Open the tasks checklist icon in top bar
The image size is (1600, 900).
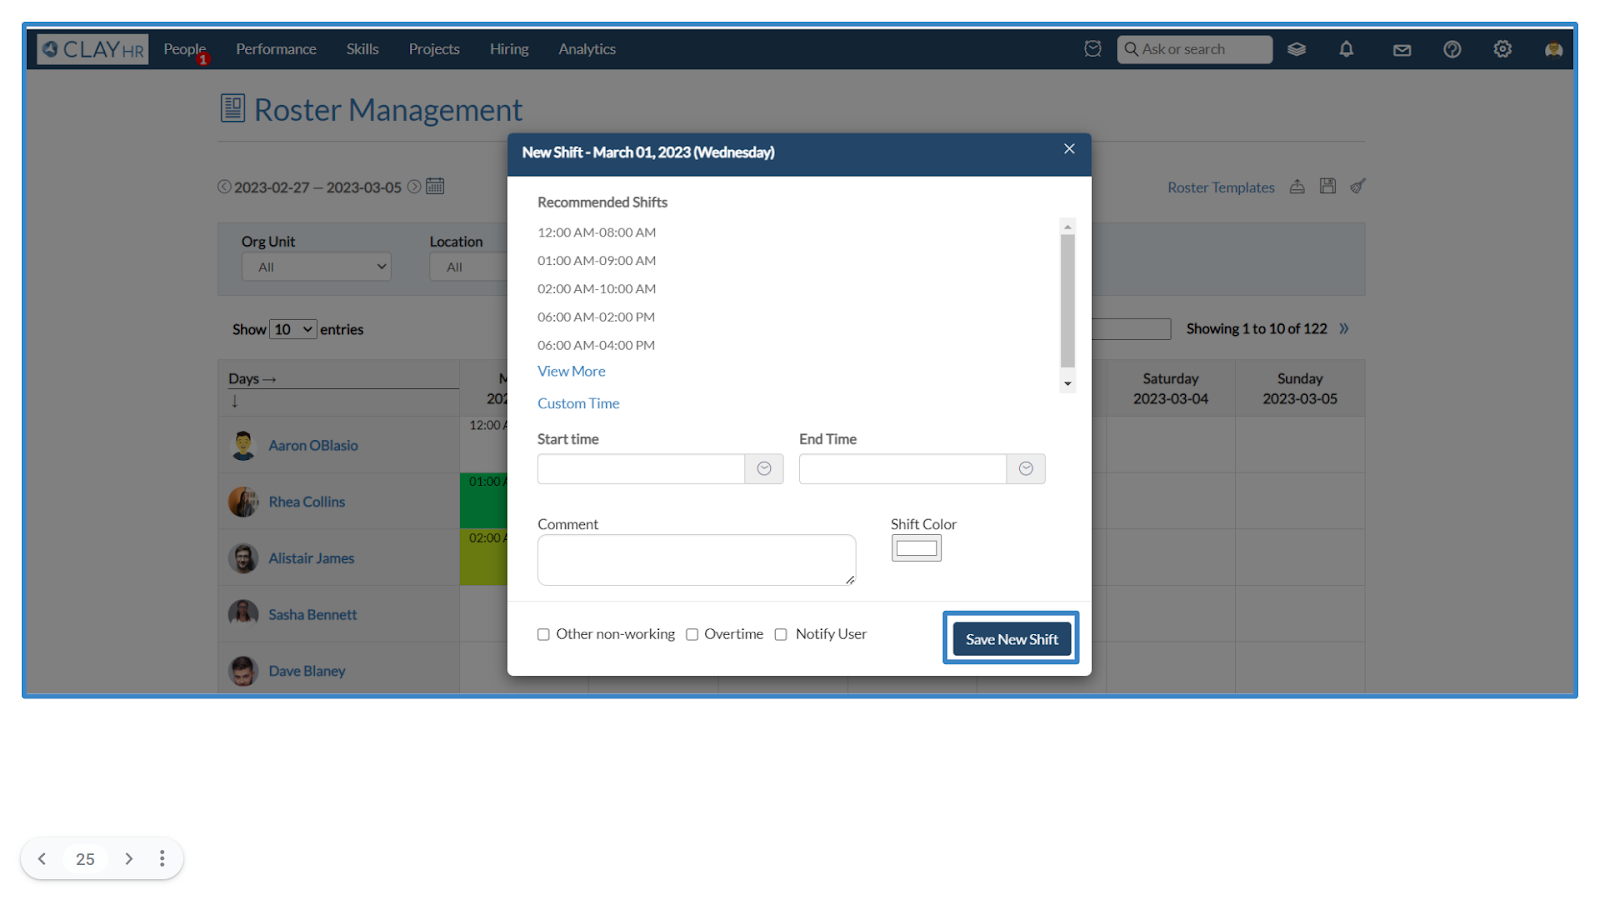tap(1093, 49)
